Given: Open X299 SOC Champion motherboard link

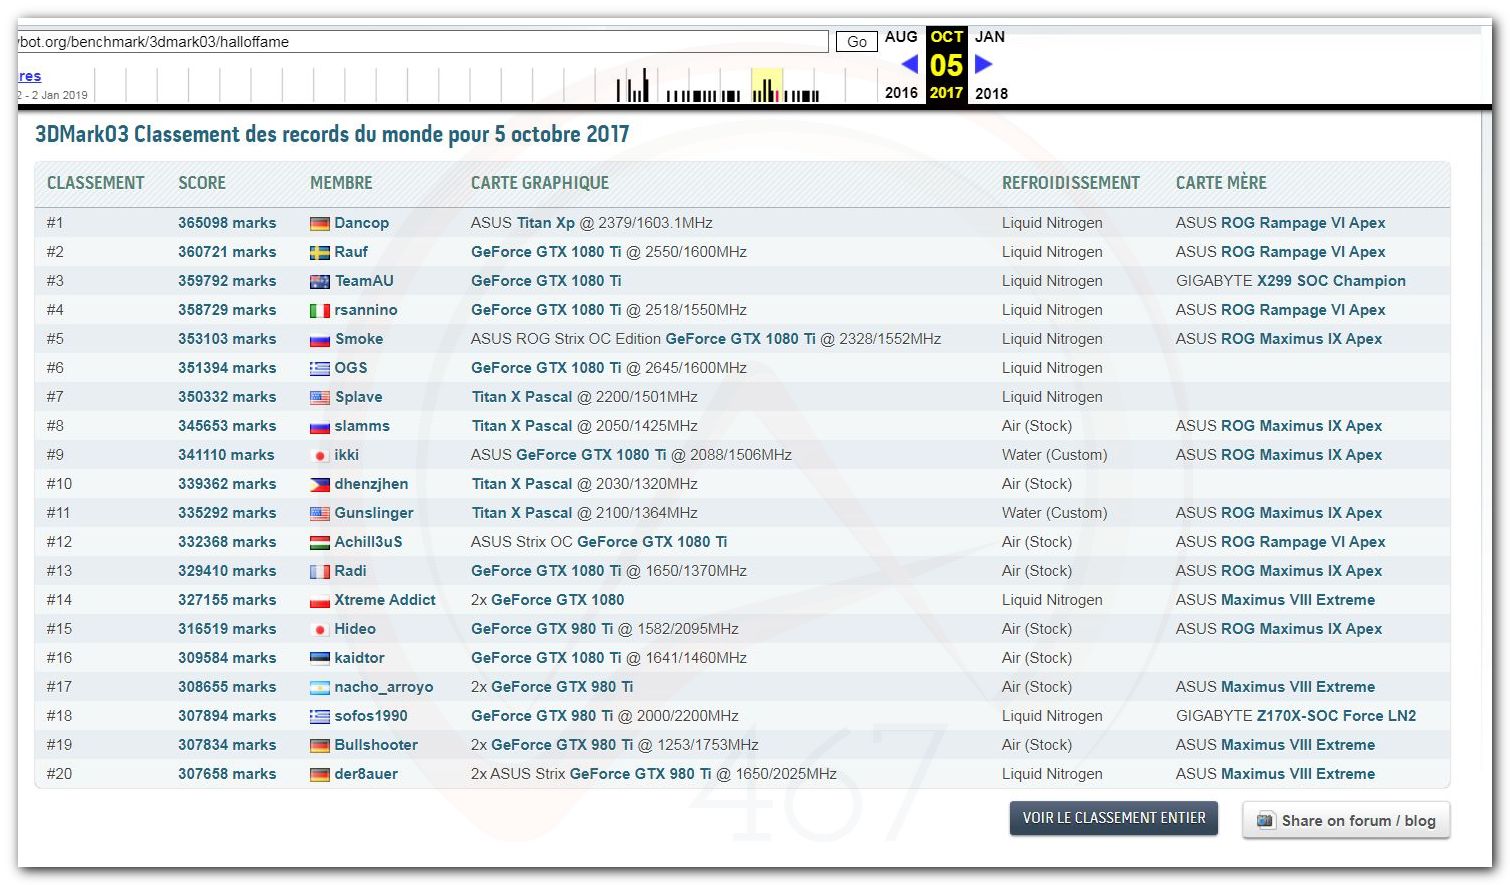Looking at the screenshot, I should pyautogui.click(x=1331, y=281).
